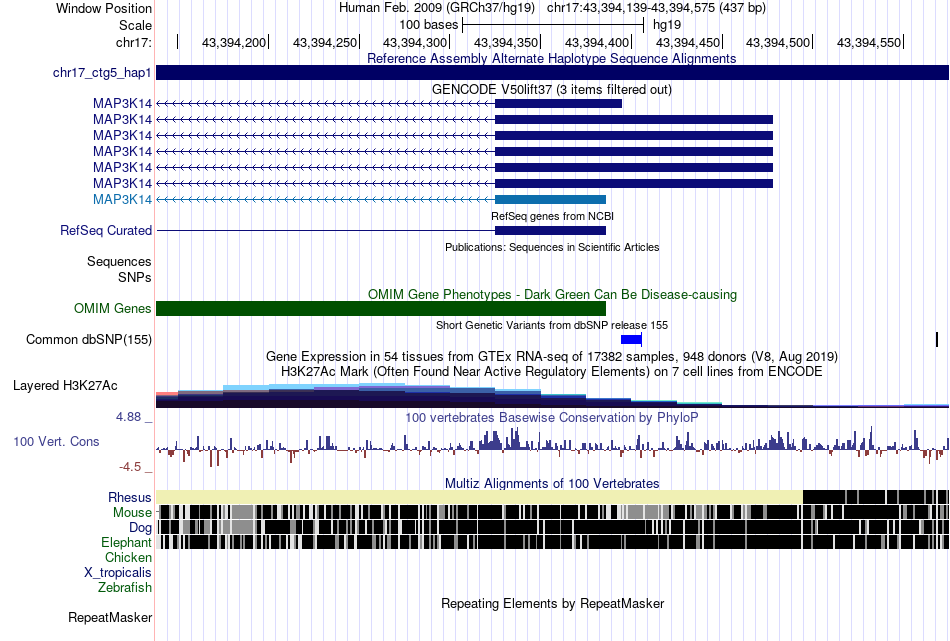Select the Dog alignment row

[x=552, y=526]
